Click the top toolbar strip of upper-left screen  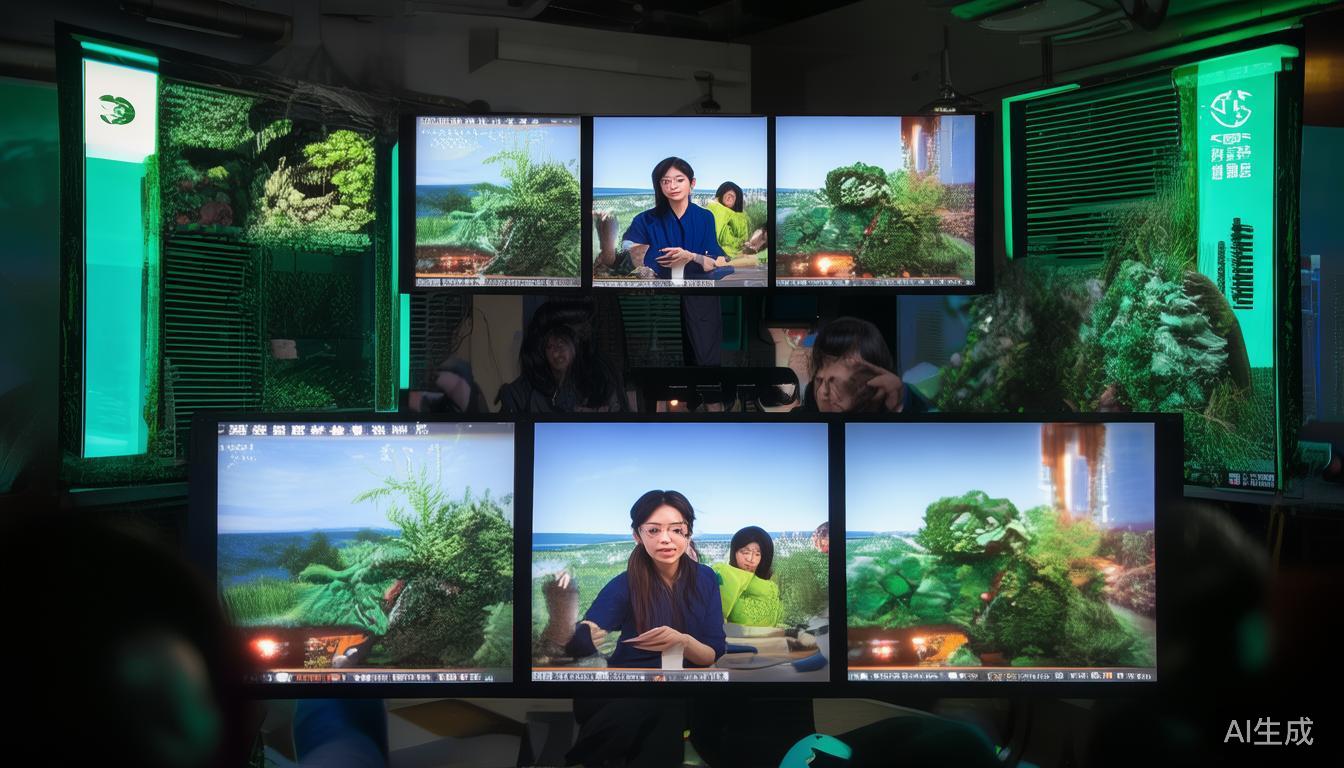(x=497, y=123)
